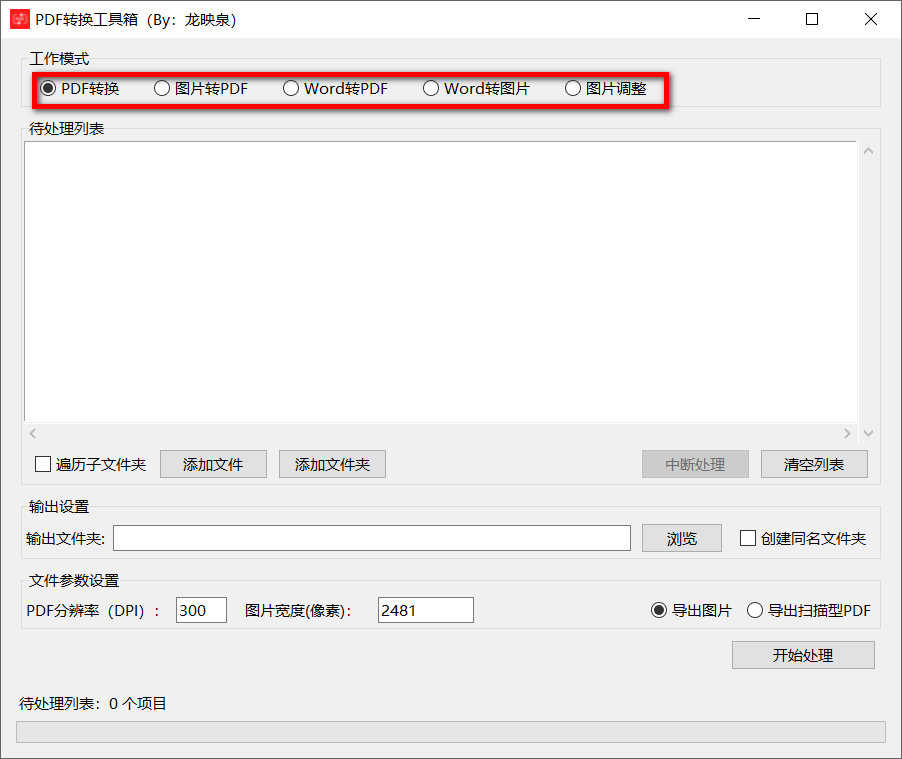Click the disabled 中断处理 button
This screenshot has height=759, width=902.
pyautogui.click(x=695, y=463)
